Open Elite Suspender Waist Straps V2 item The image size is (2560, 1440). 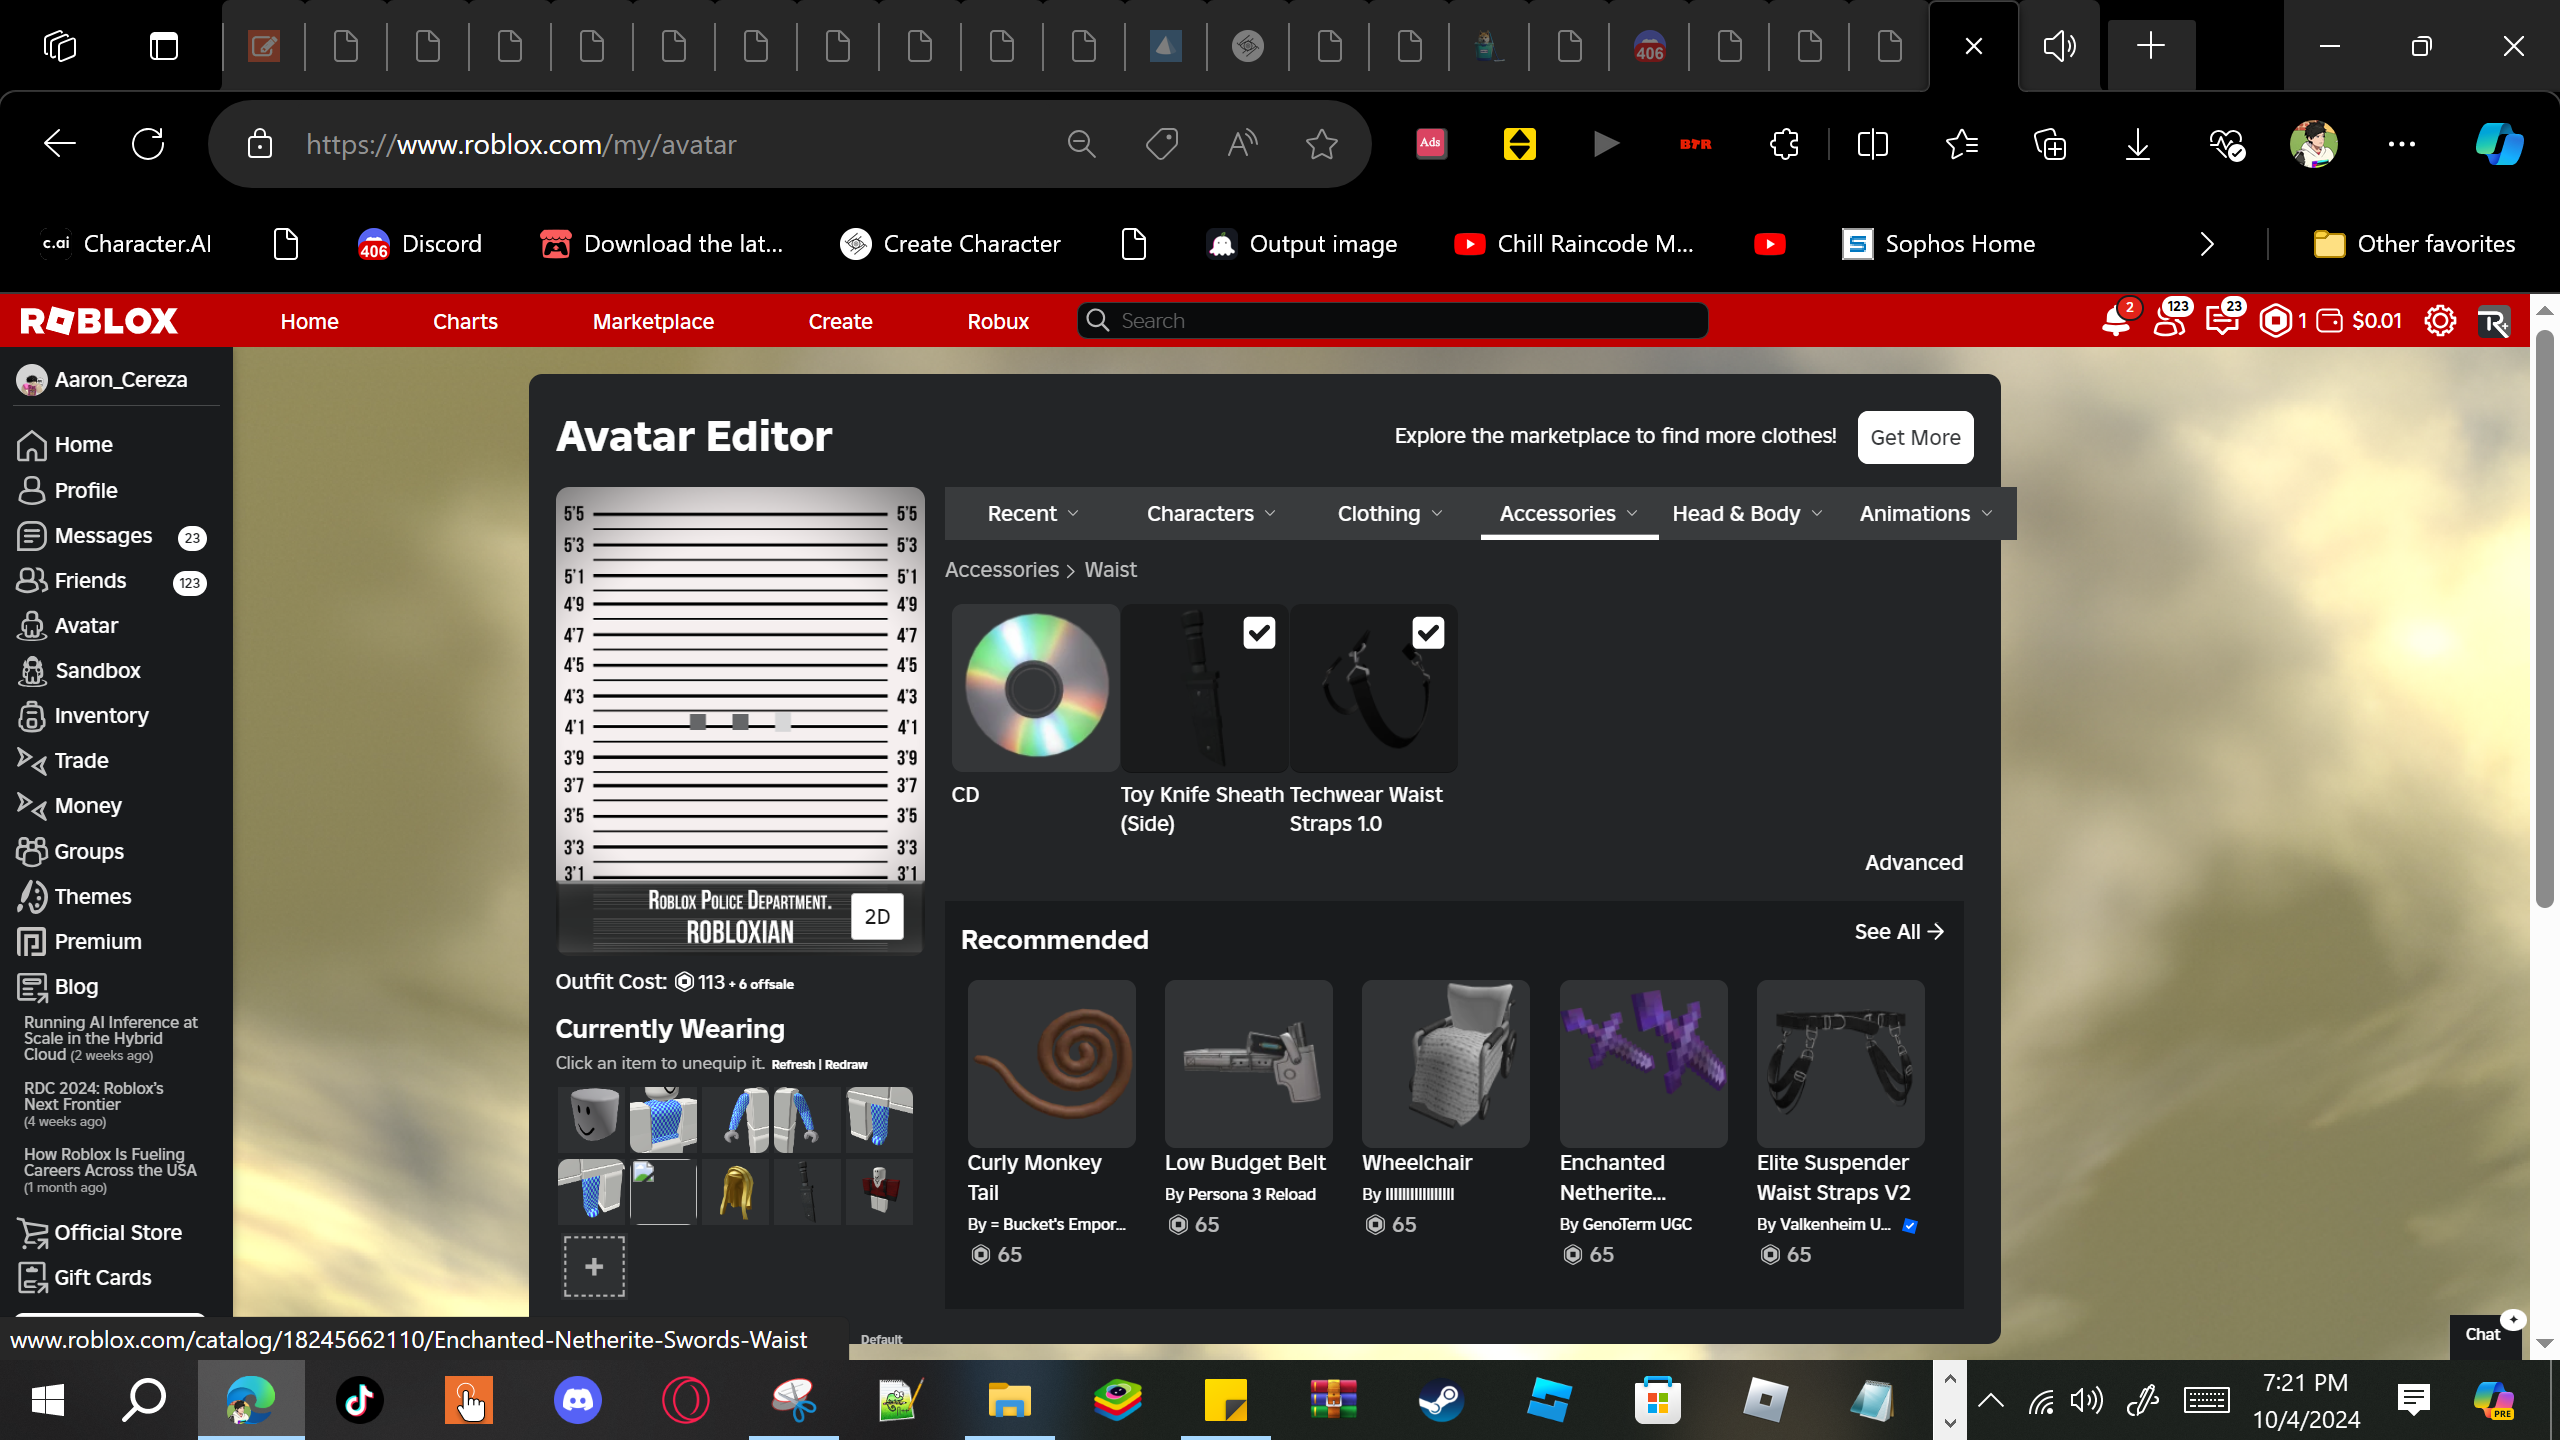tap(1840, 1064)
